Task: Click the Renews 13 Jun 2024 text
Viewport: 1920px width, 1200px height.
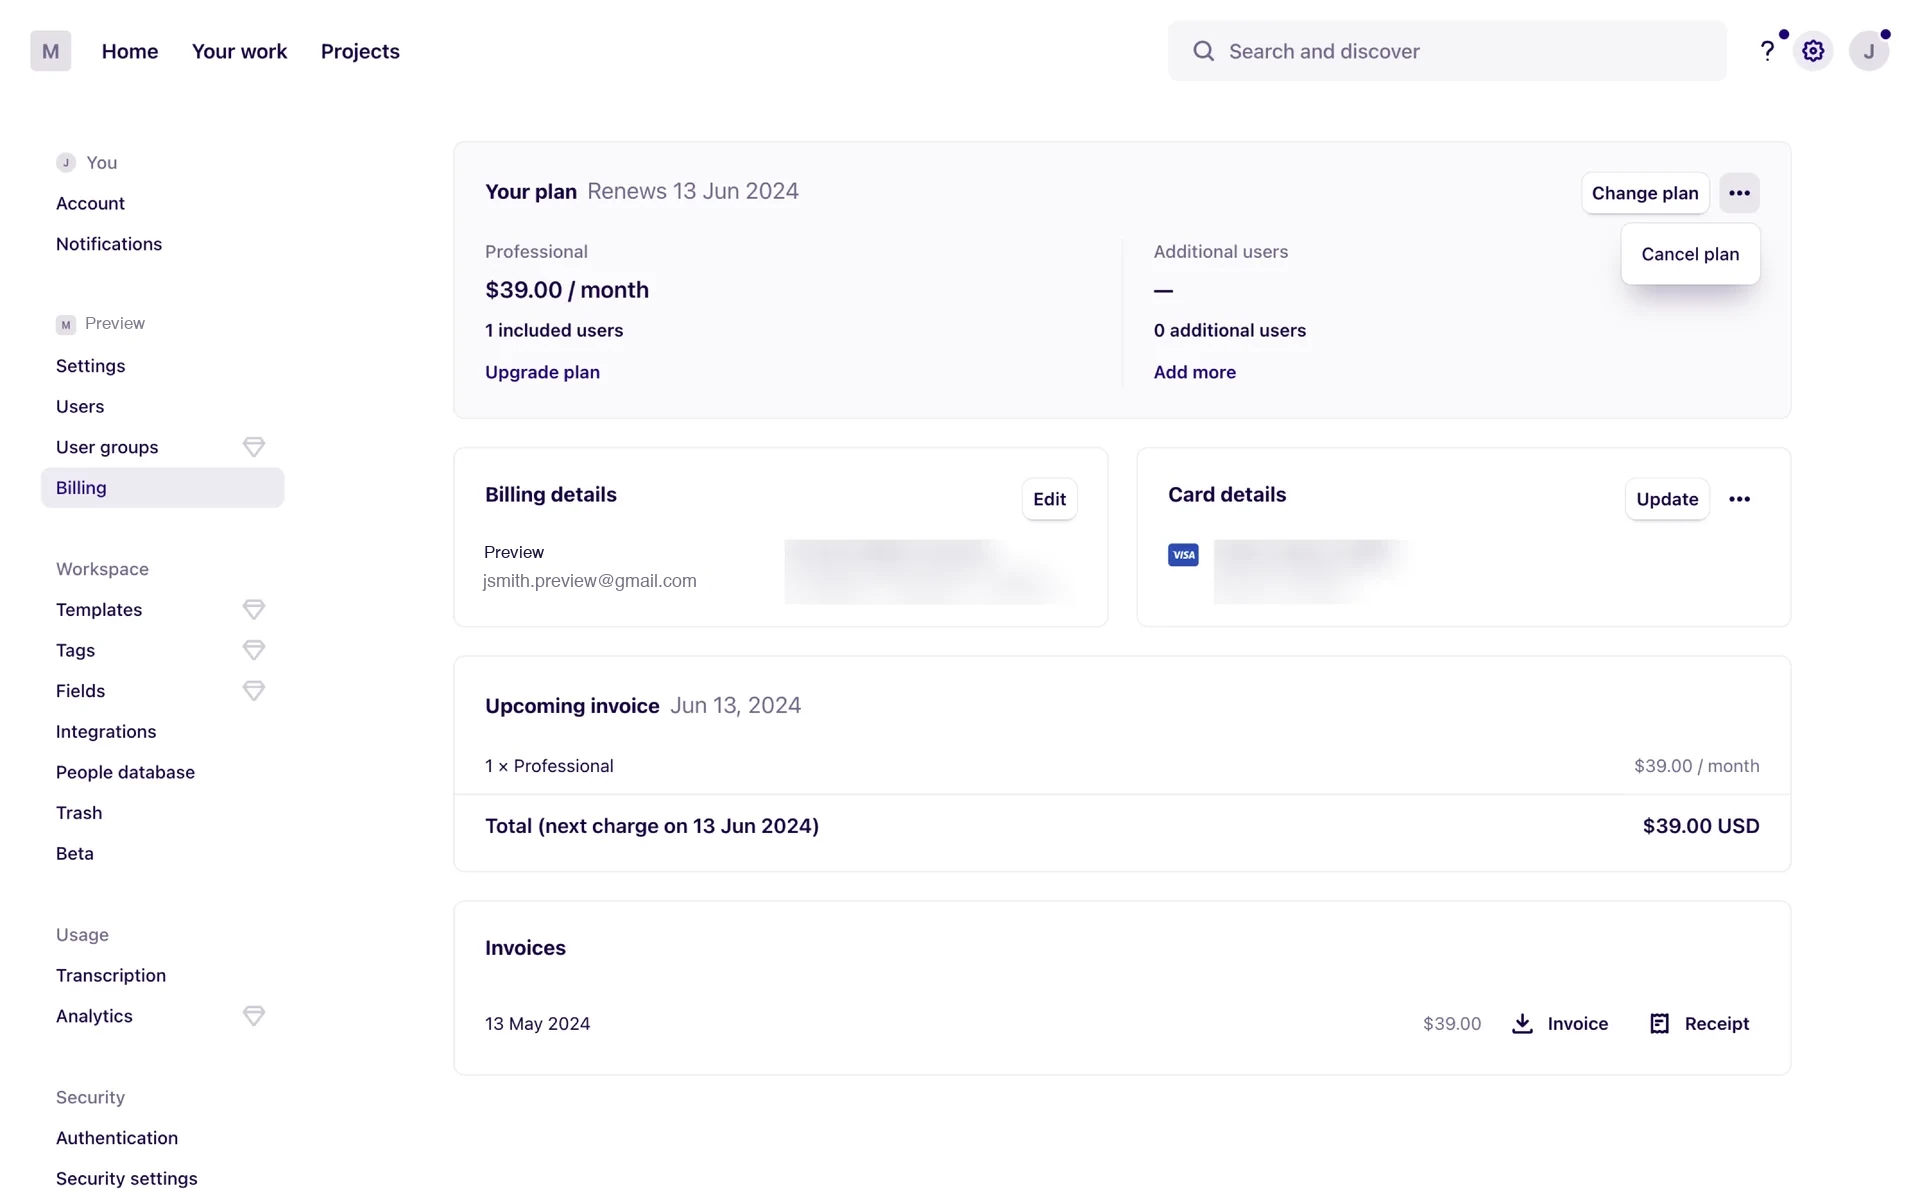Action: 693,191
